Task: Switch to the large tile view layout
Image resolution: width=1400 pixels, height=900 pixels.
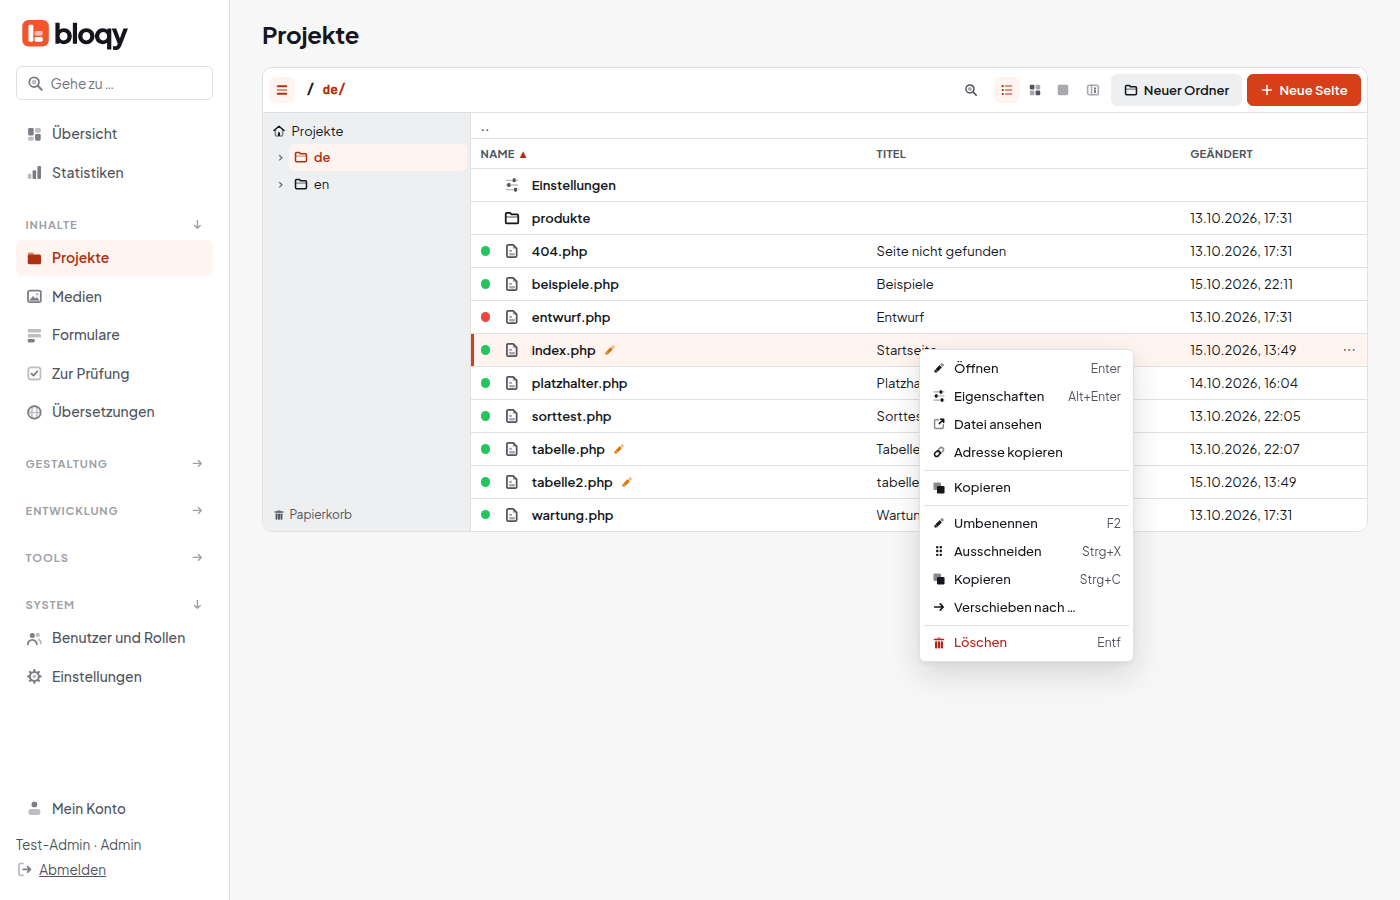Action: click(x=1063, y=90)
